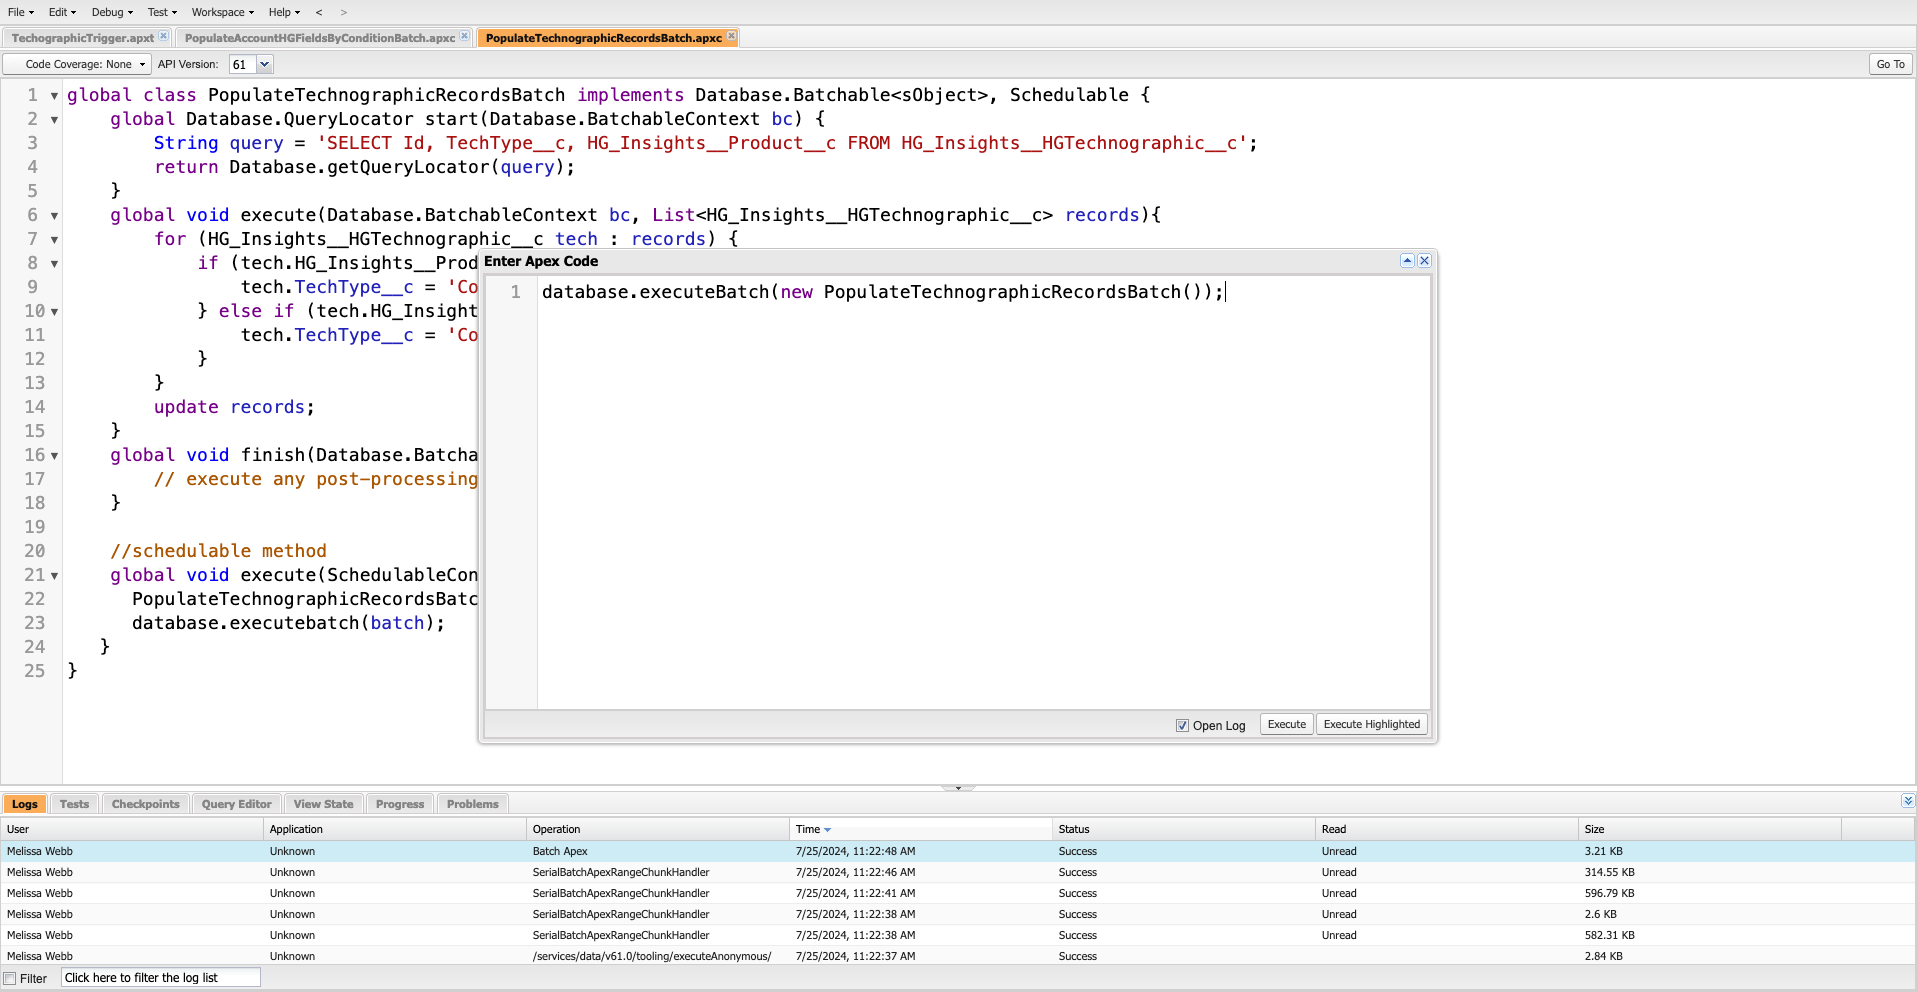The height and width of the screenshot is (992, 1918).
Task: Click the Go To button
Action: (1890, 64)
